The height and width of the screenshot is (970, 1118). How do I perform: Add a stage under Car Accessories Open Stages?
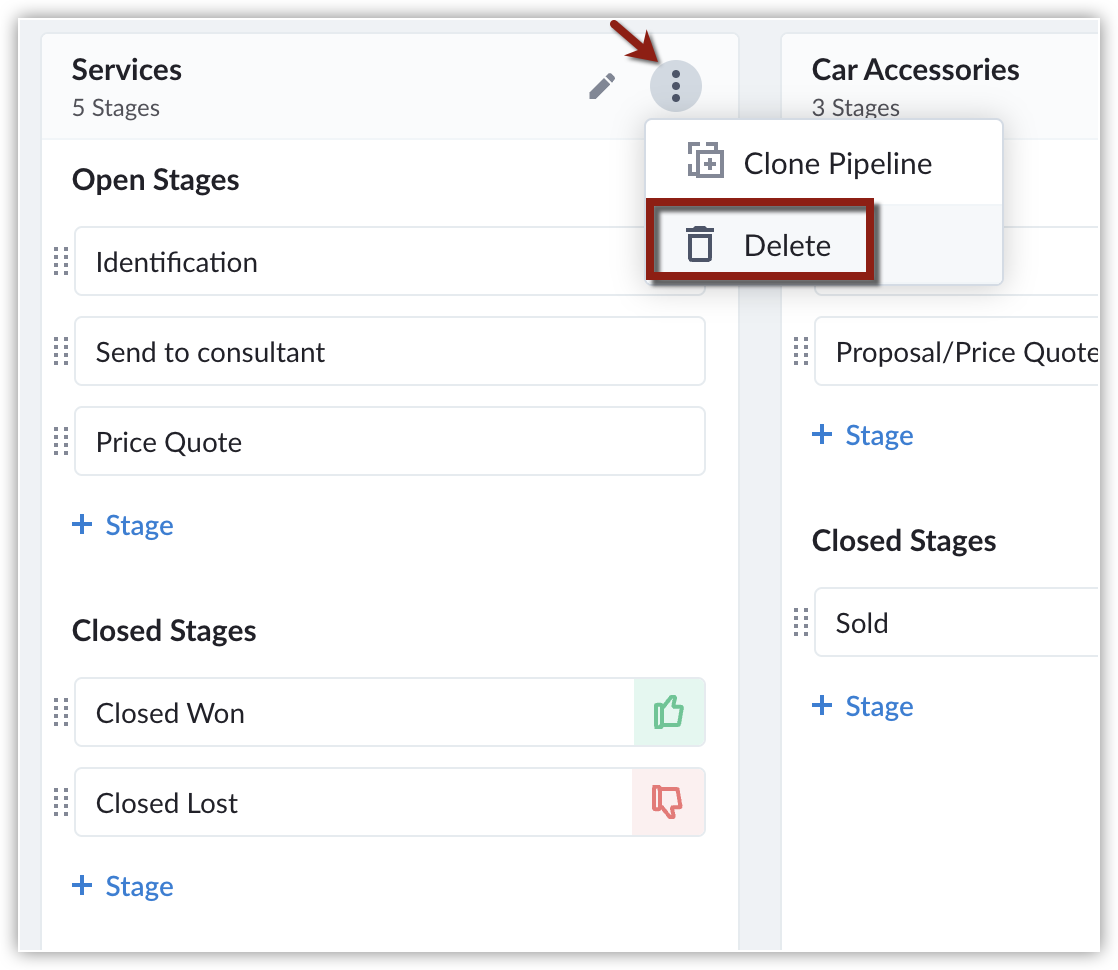(864, 435)
